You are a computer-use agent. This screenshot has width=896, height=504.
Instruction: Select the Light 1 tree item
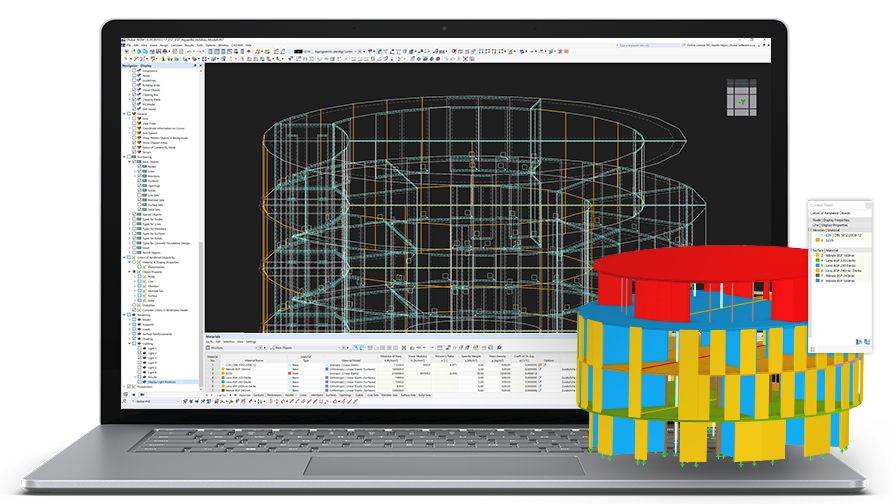pyautogui.click(x=152, y=349)
